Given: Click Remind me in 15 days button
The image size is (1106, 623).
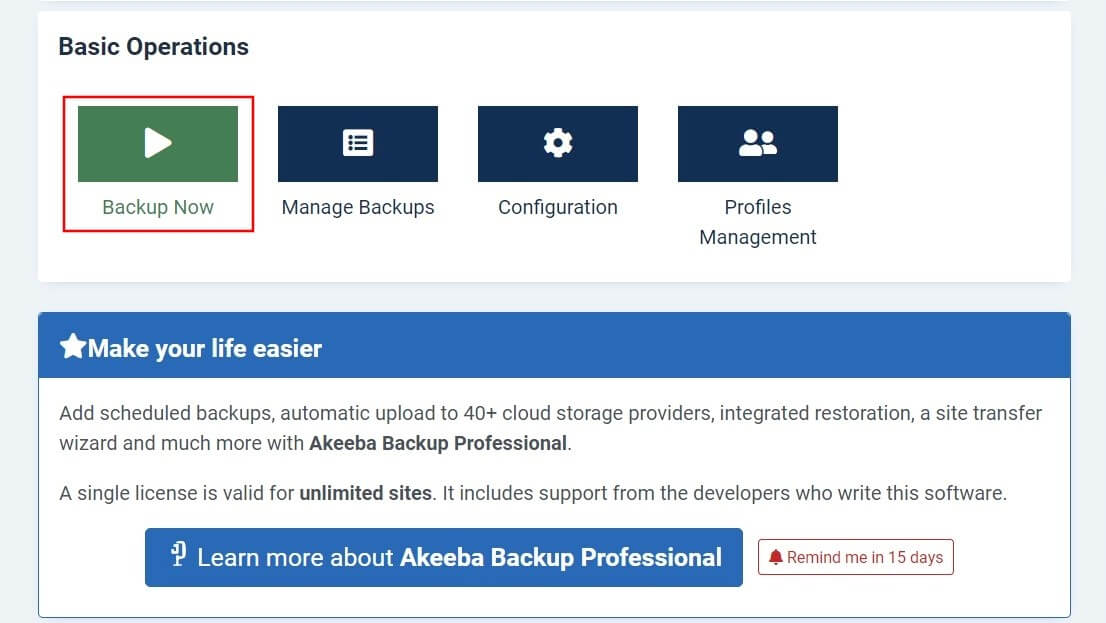Looking at the screenshot, I should coord(856,557).
